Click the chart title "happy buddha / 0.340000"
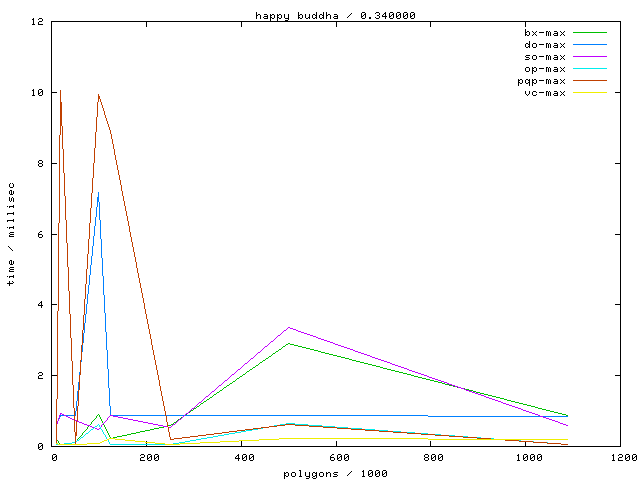The height and width of the screenshot is (480, 640). (335, 15)
